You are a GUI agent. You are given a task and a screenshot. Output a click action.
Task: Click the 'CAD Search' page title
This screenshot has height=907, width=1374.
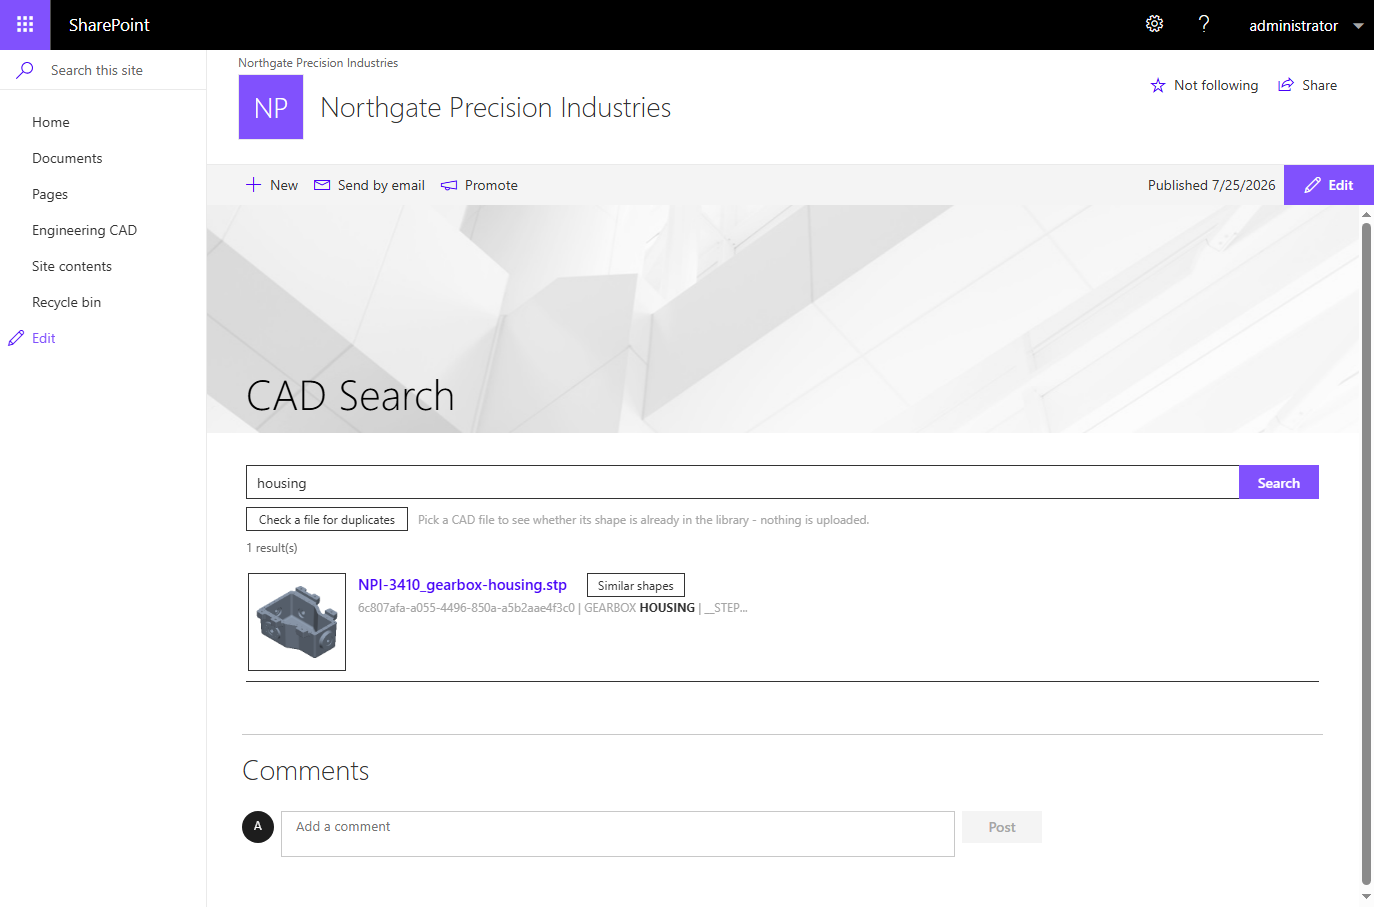point(350,396)
